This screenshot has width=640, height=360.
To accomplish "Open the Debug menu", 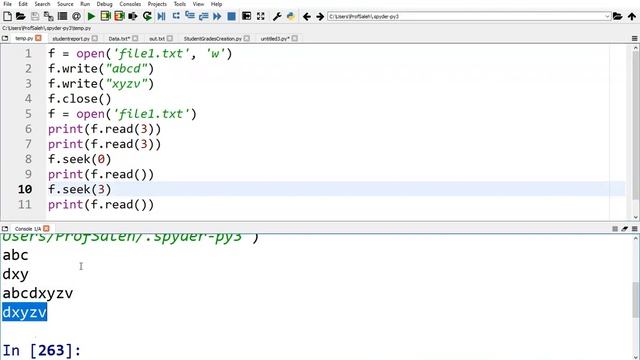I will [x=104, y=4].
